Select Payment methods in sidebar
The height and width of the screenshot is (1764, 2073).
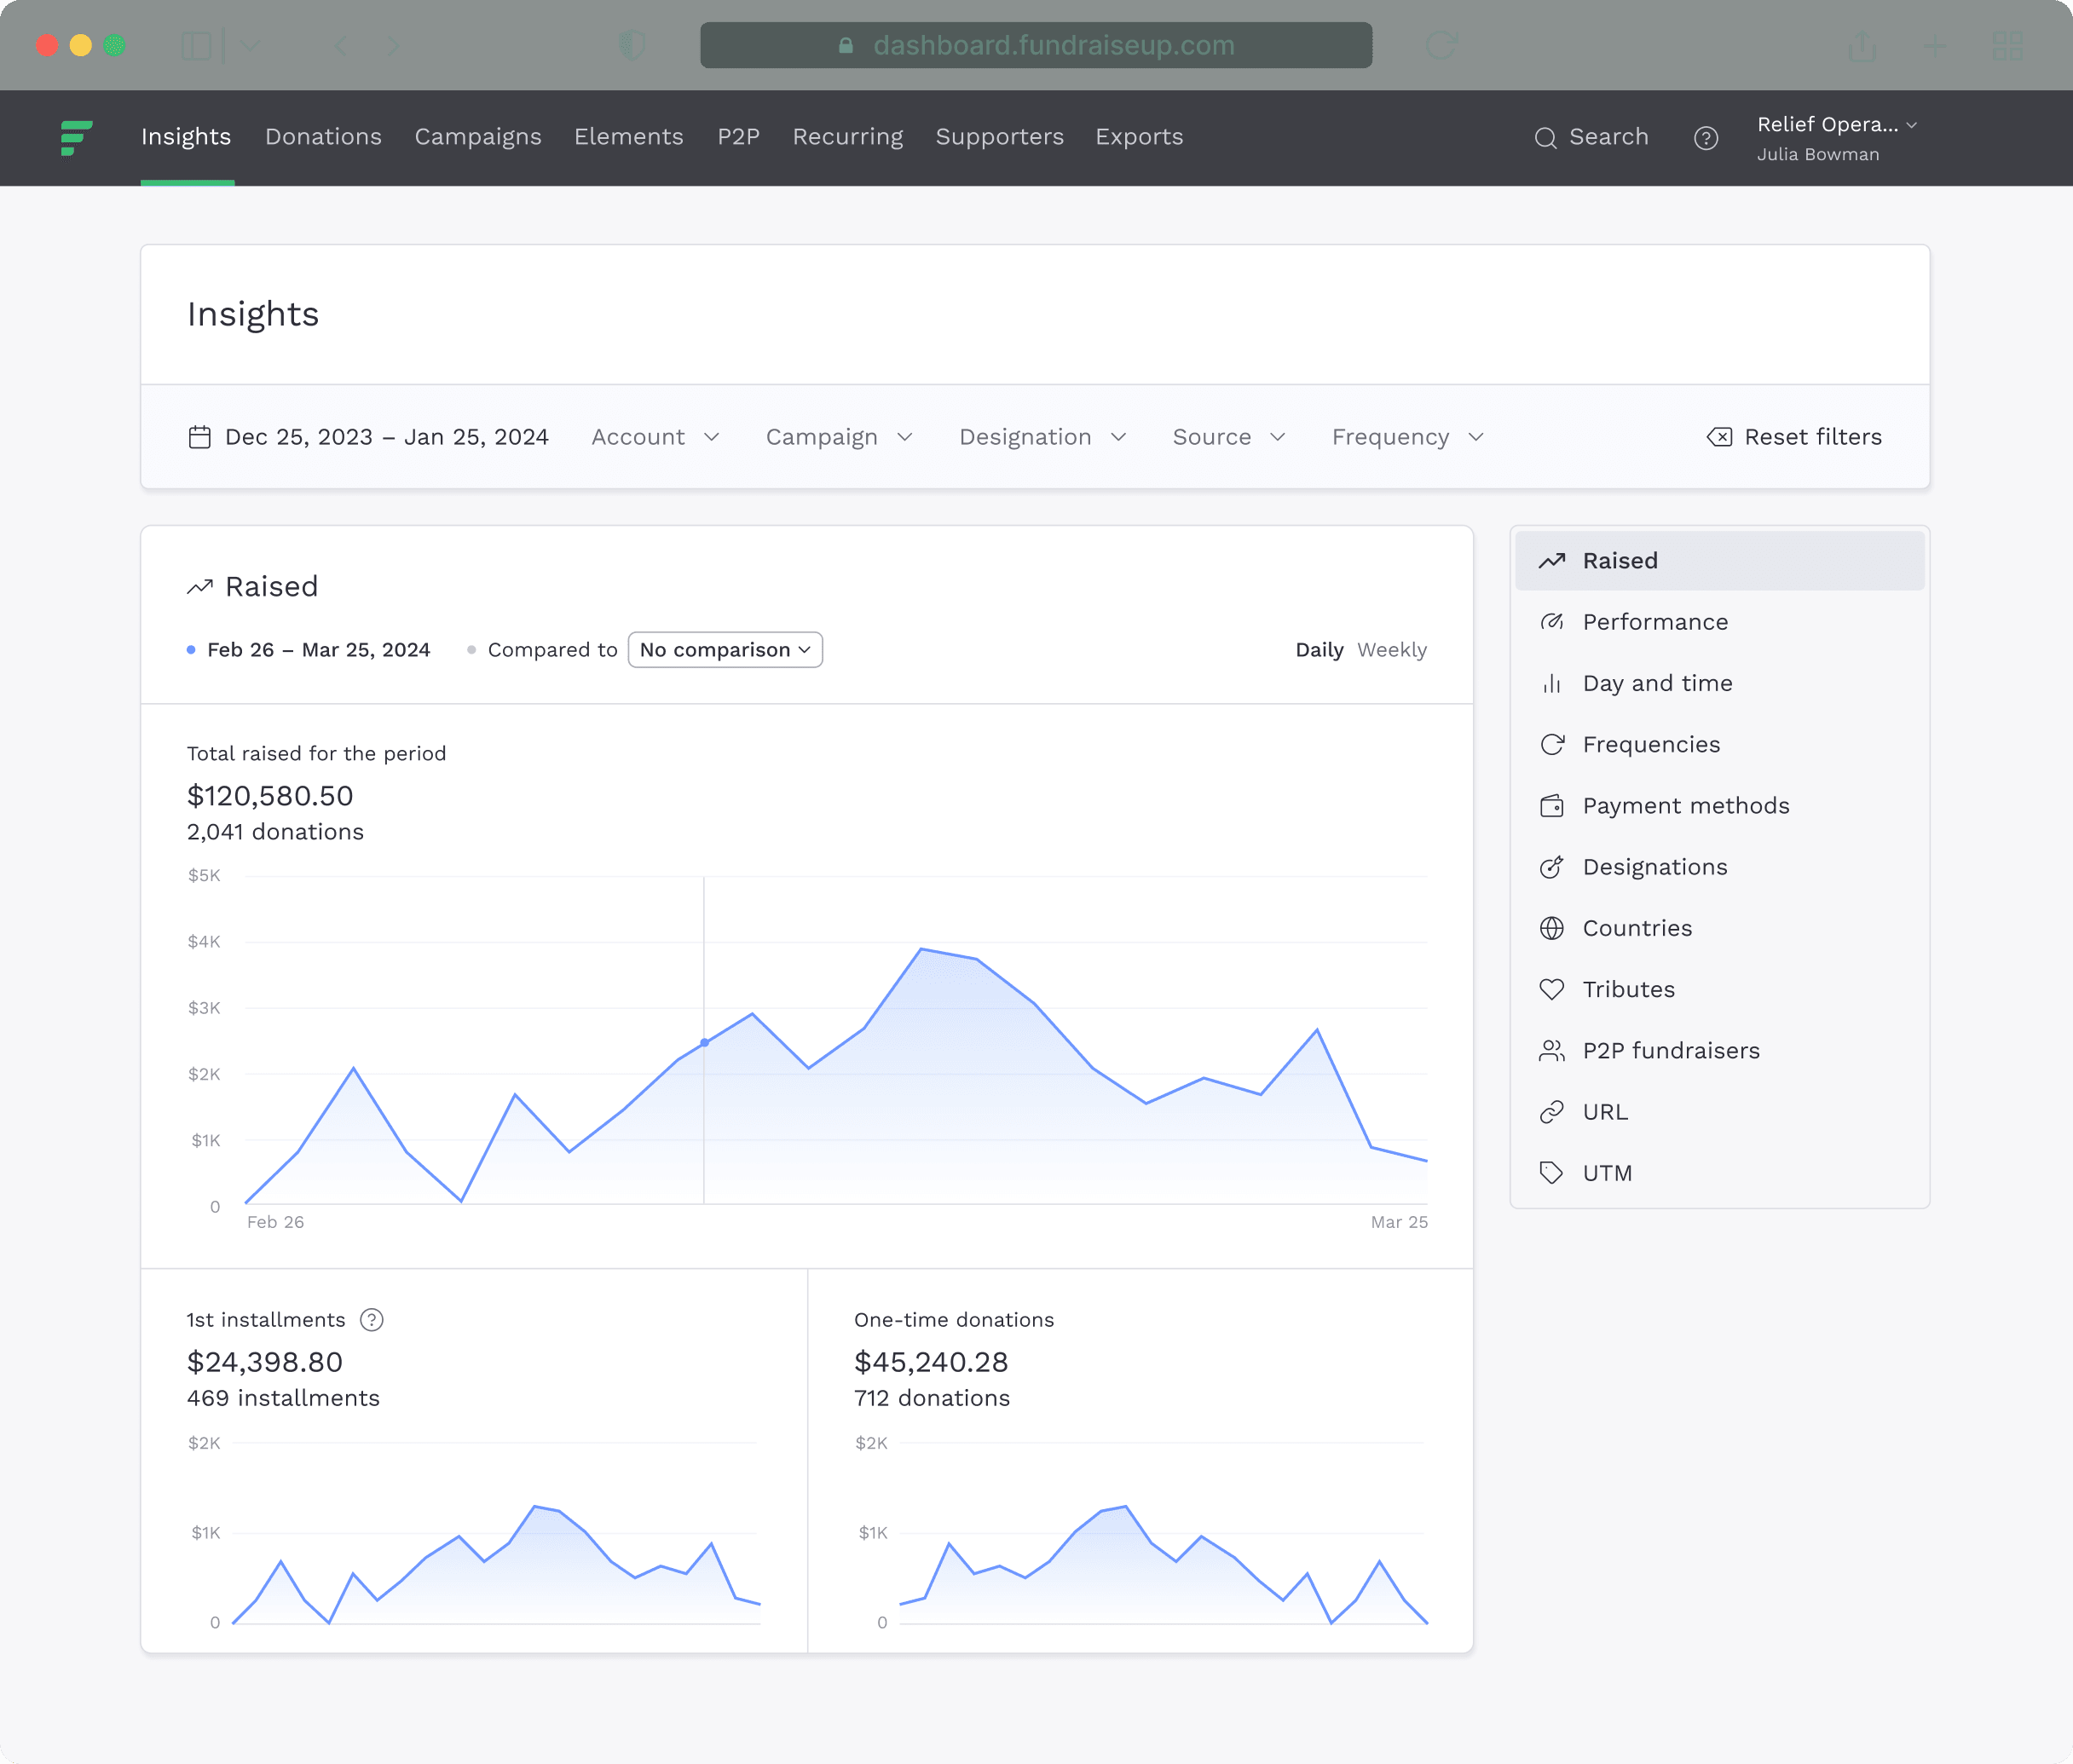[x=1719, y=806]
